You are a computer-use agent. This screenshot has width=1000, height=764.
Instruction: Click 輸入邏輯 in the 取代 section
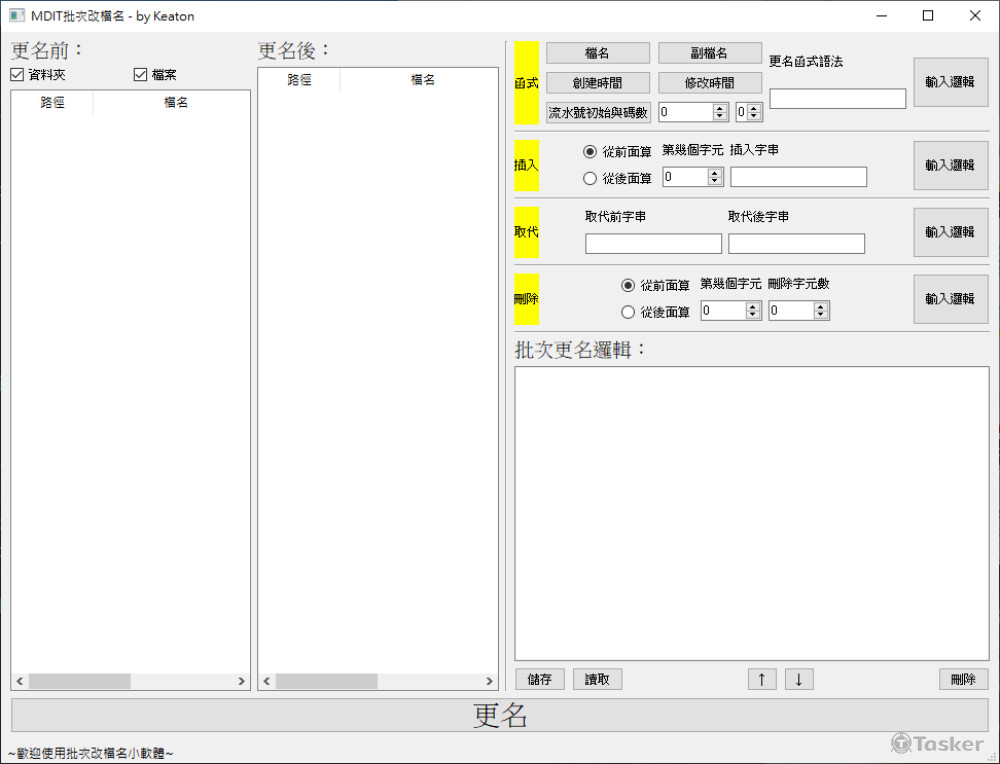click(949, 232)
